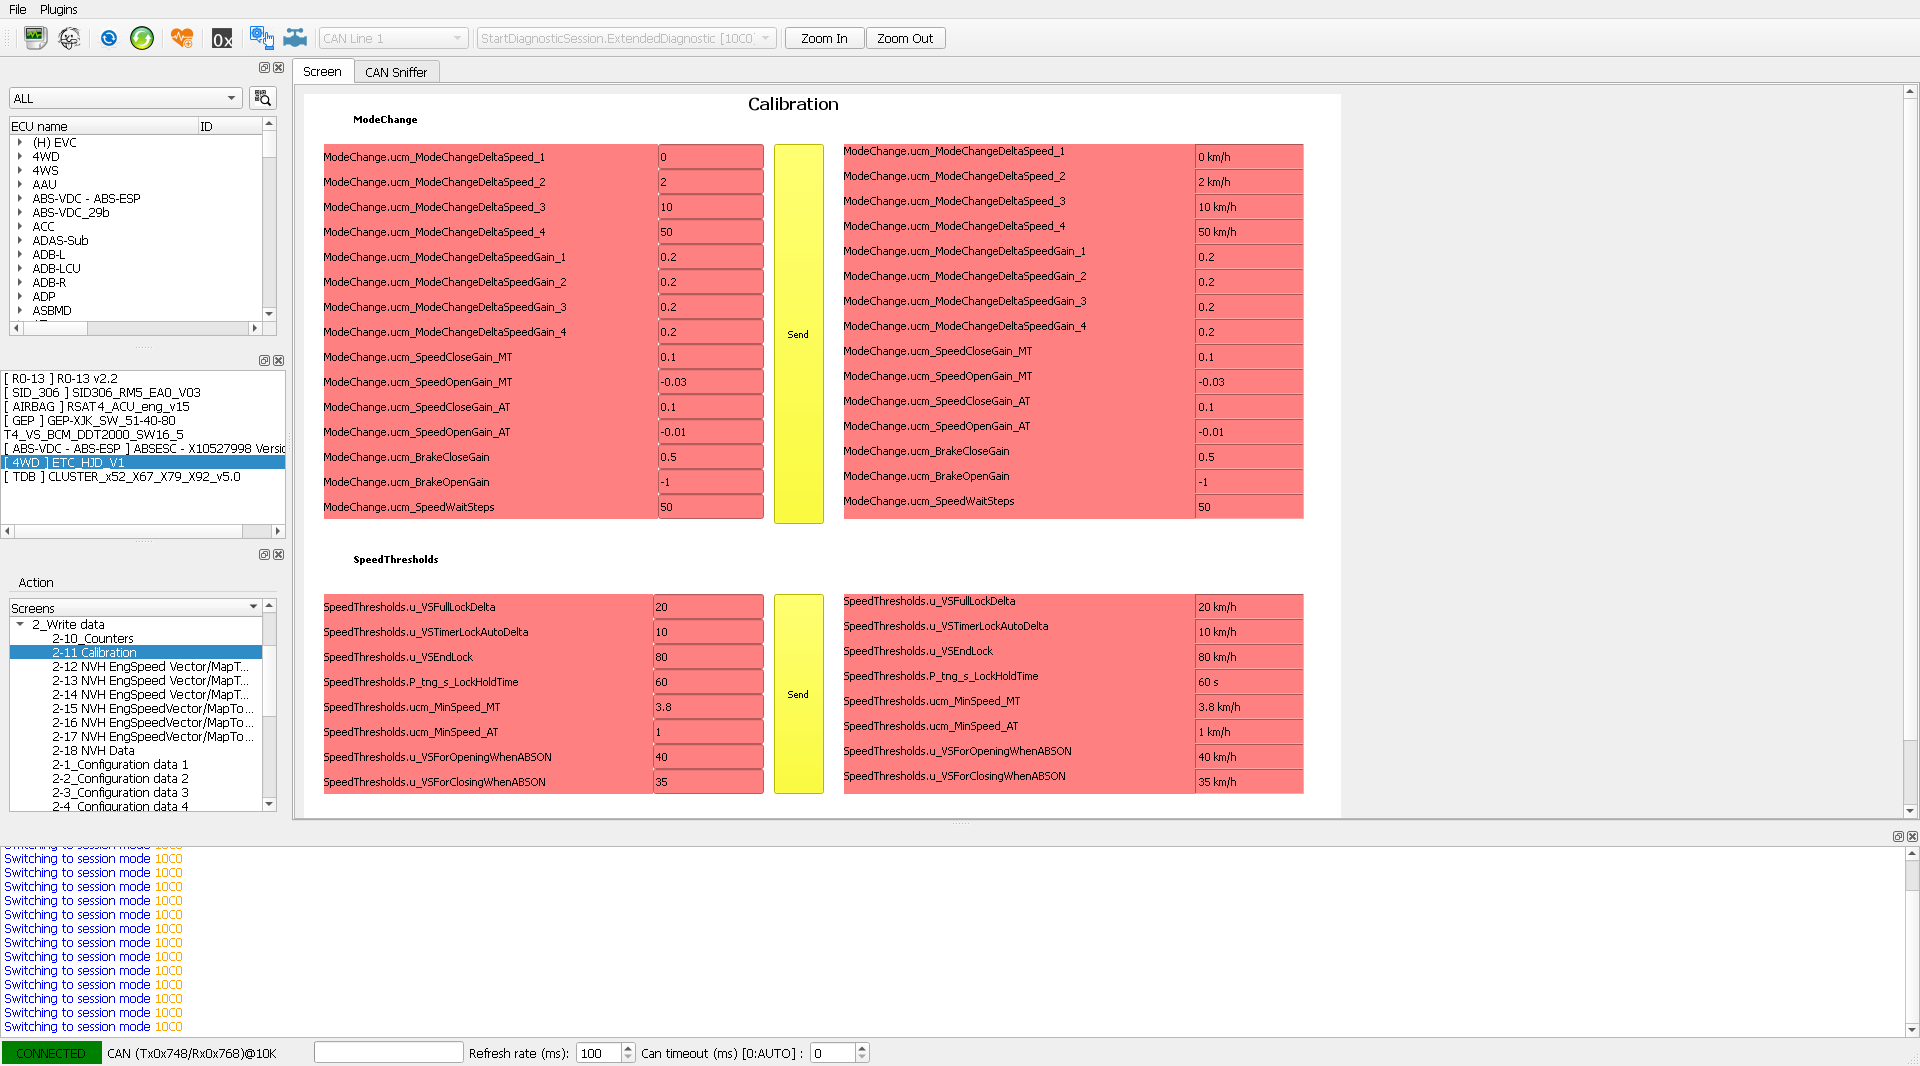The image size is (1920, 1066).
Task: Select the TDB CLUSTER_x52 entry
Action: pyautogui.click(x=123, y=476)
